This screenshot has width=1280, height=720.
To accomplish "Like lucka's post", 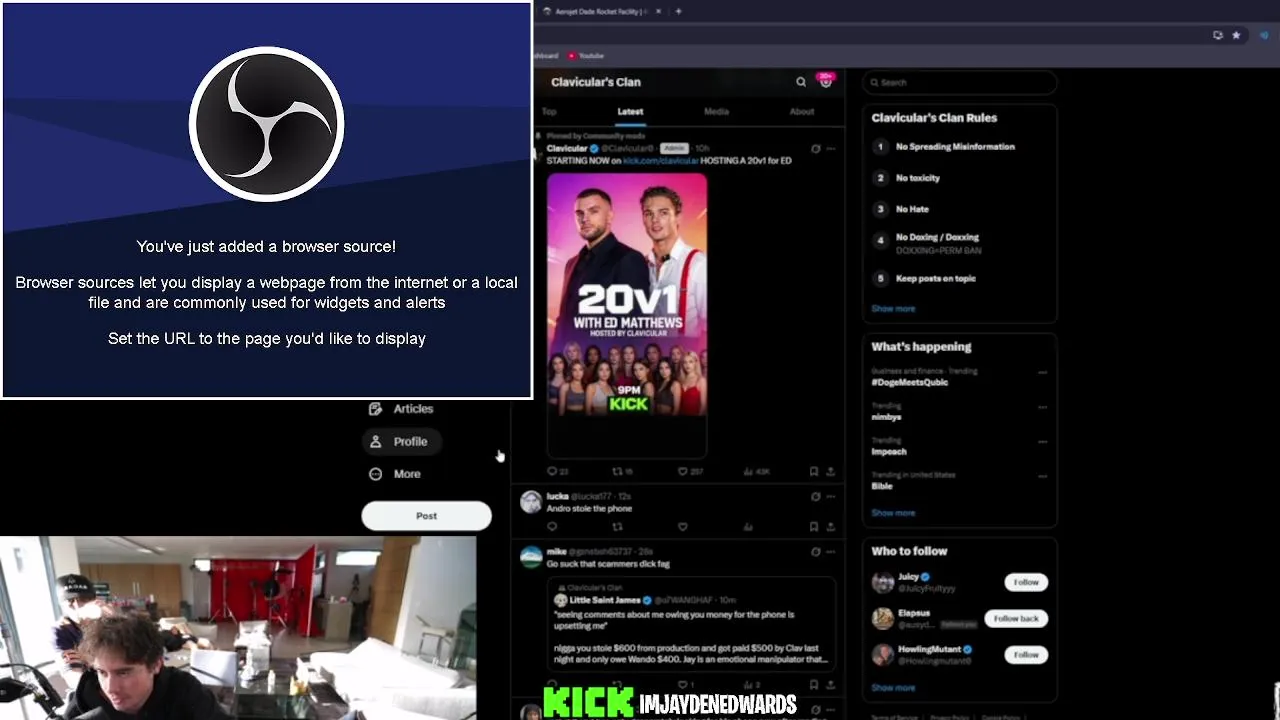I will point(683,526).
